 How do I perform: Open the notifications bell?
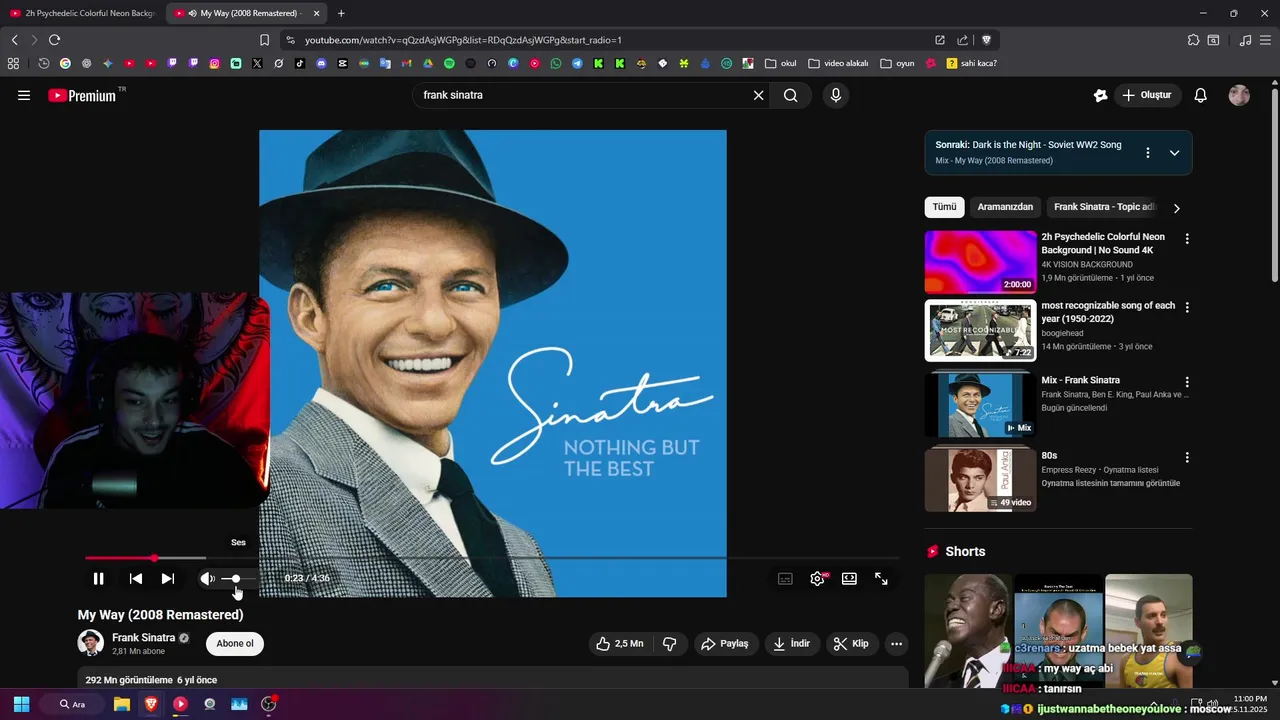pyautogui.click(x=1201, y=95)
